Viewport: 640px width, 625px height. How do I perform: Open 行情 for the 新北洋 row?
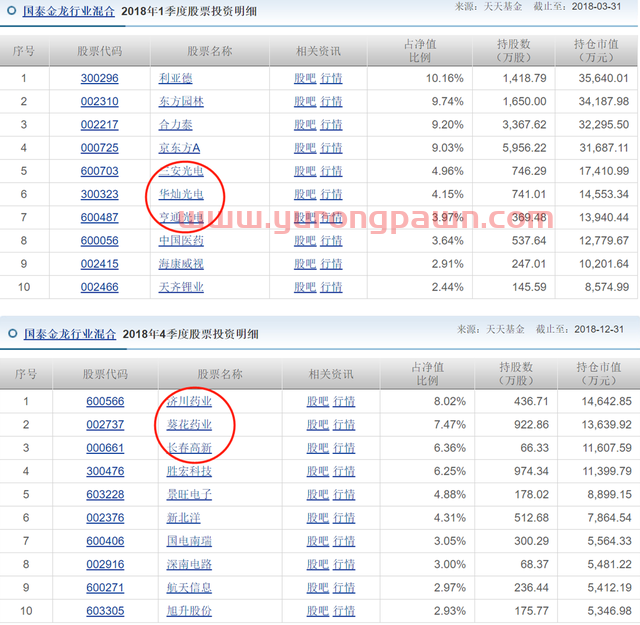click(x=344, y=518)
